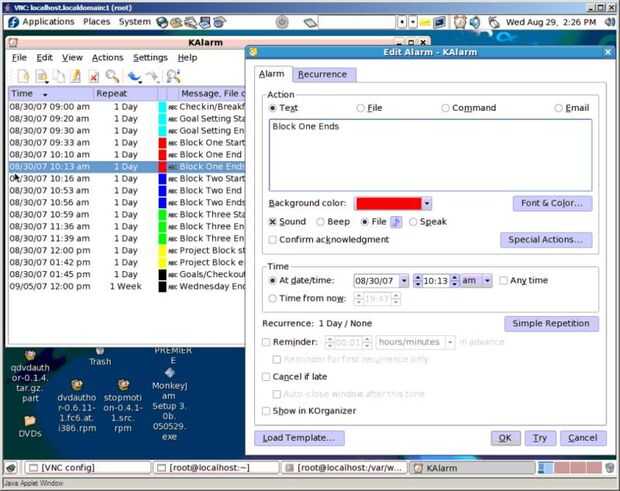Select the stopmotion src.rpm desktop file
The image size is (620, 491).
click(x=123, y=406)
